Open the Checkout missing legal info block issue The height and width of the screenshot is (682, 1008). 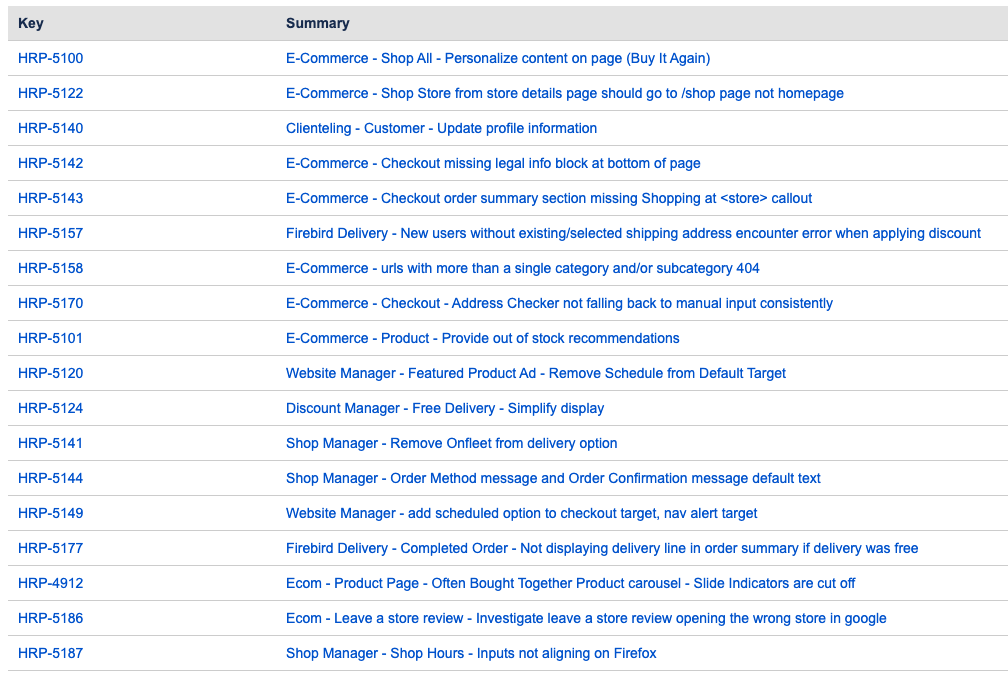(493, 163)
